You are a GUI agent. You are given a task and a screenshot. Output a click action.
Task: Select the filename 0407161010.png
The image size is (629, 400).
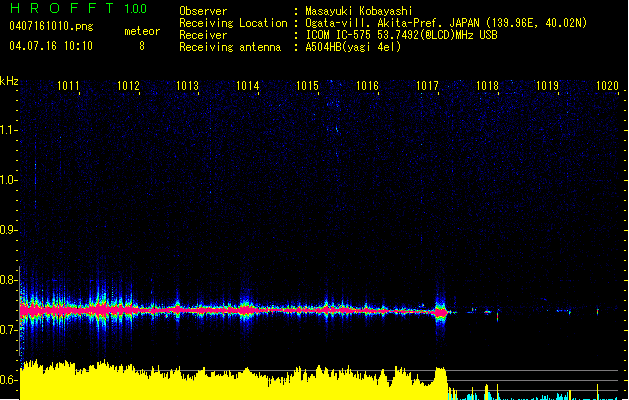51,26
